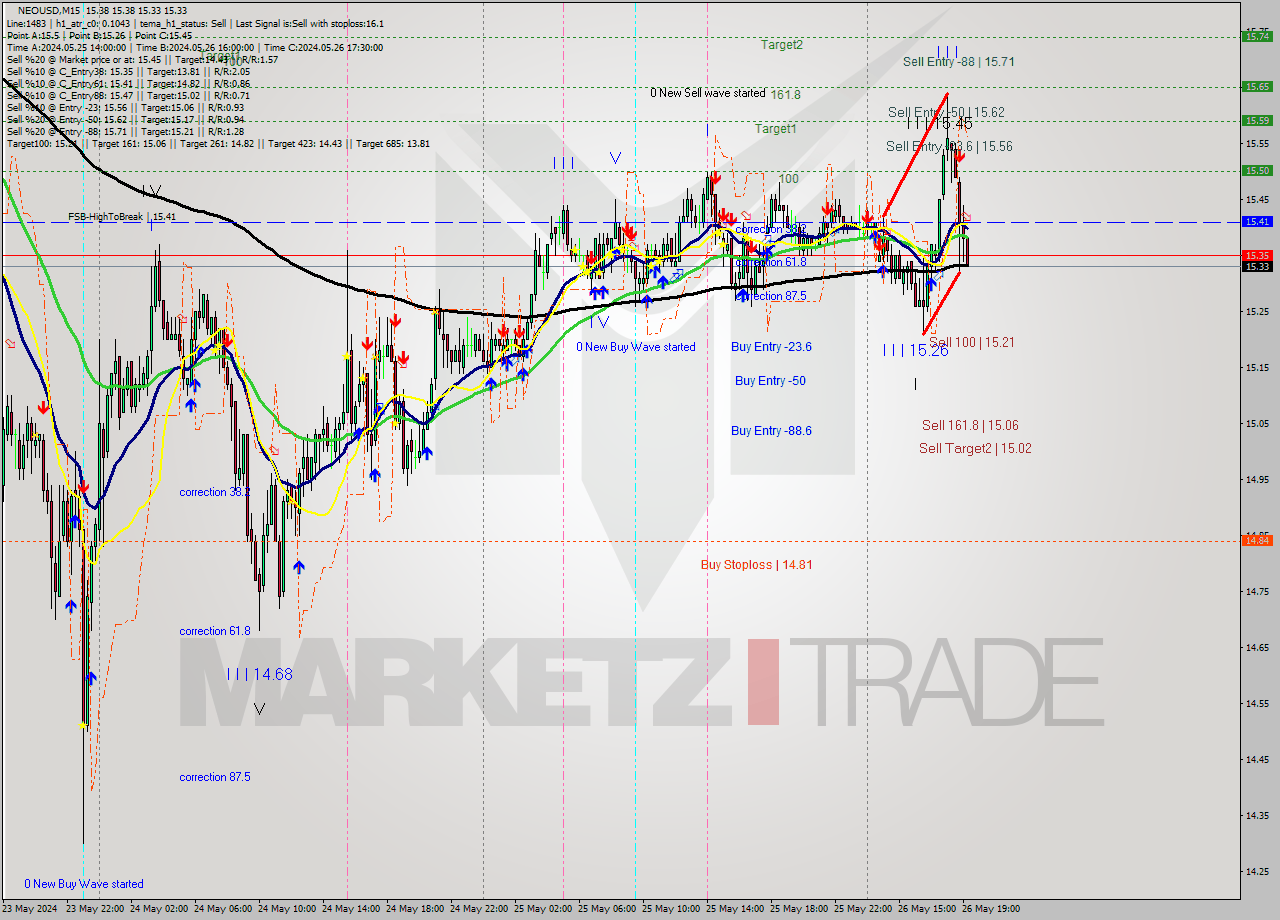Click the 'Sell 161.8 | 15.06' label
1280x920 pixels.
[x=970, y=425]
